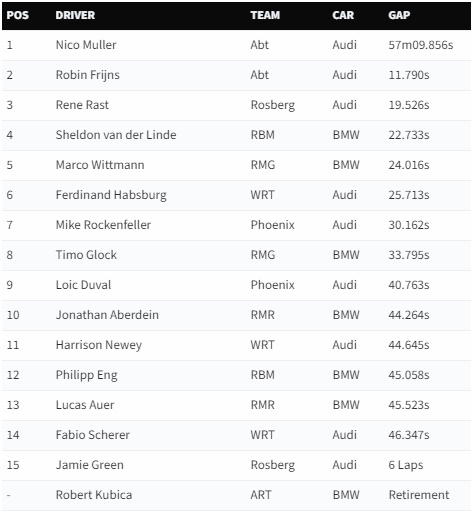
Task: Click Marco Wittmann's name
Action: [x=100, y=165]
